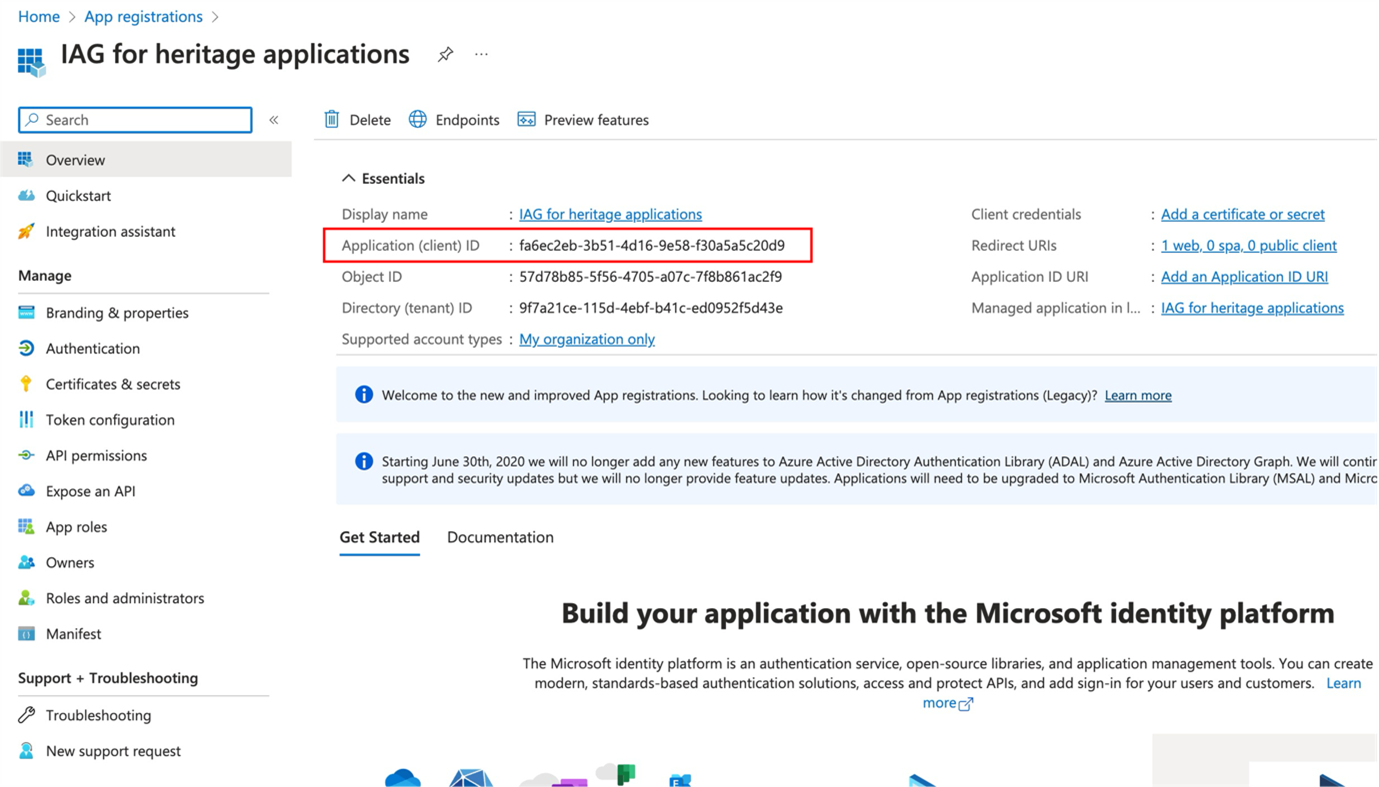Select the Directory (tenant) ID value
Screen dimensions: 1379x787
[651, 308]
